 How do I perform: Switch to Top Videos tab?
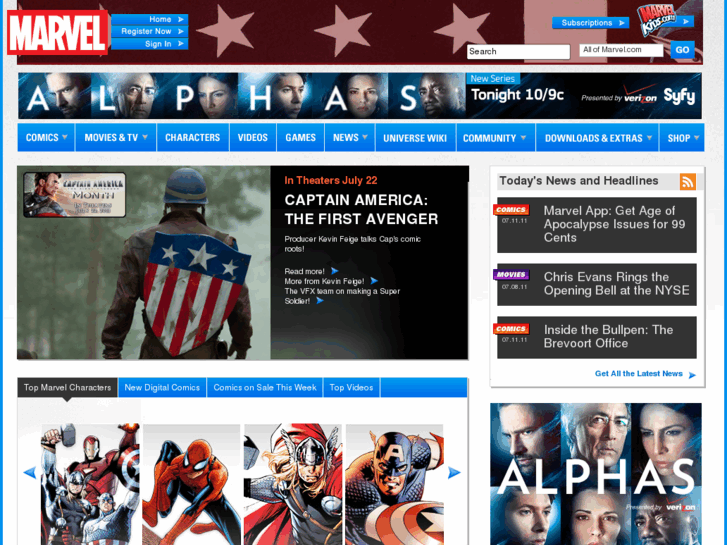tap(351, 387)
